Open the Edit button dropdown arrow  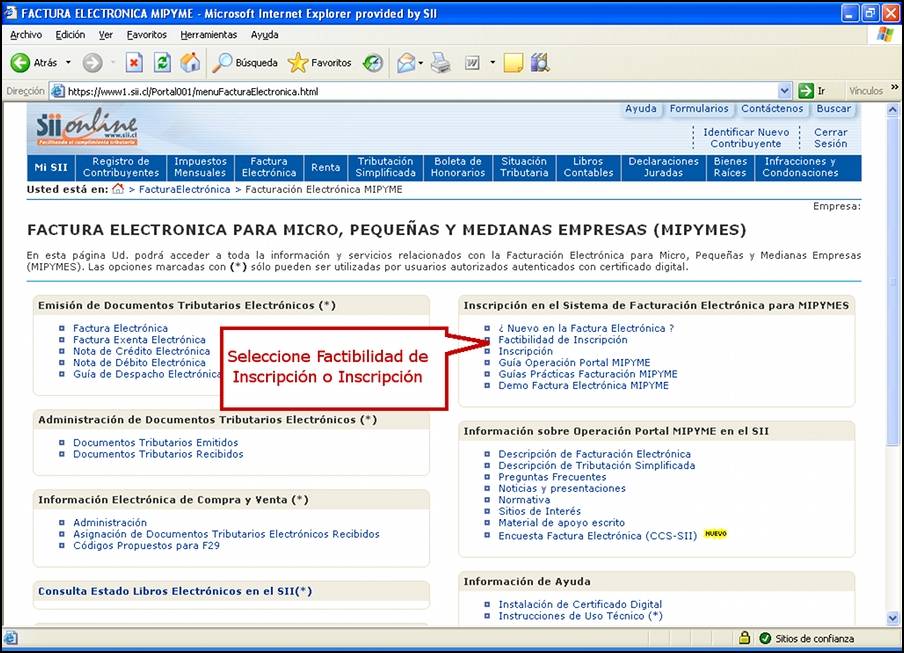tap(492, 62)
